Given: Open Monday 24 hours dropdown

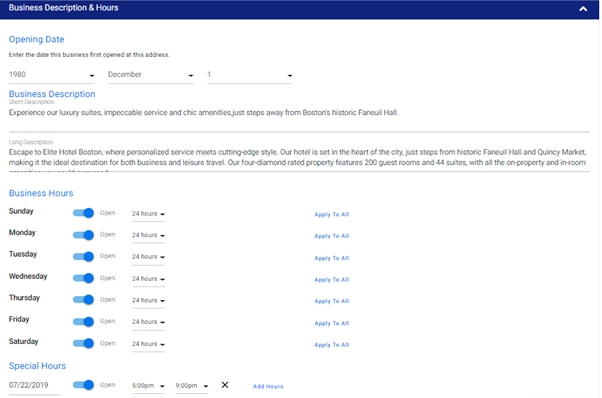Looking at the screenshot, I should (148, 235).
